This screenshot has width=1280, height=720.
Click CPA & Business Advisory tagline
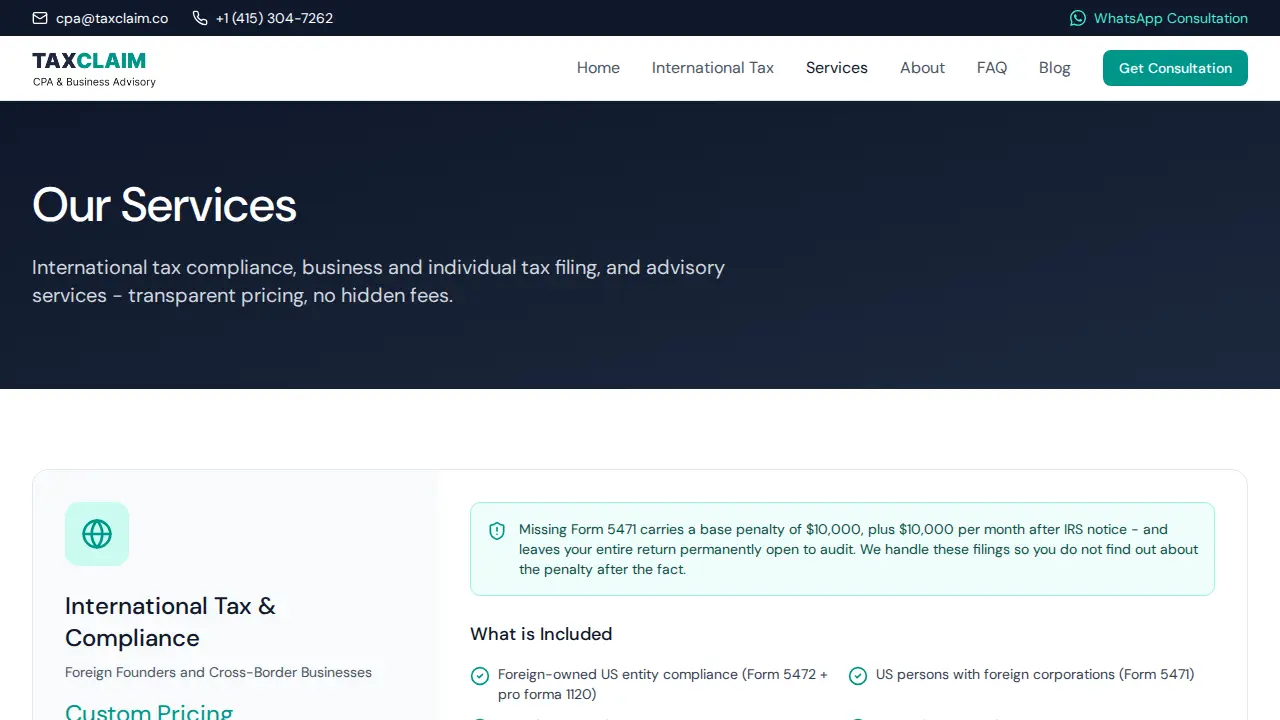94,82
